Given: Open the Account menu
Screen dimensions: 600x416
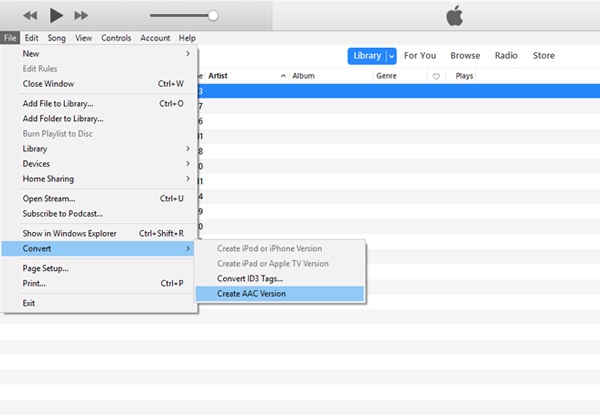Looking at the screenshot, I should [155, 38].
